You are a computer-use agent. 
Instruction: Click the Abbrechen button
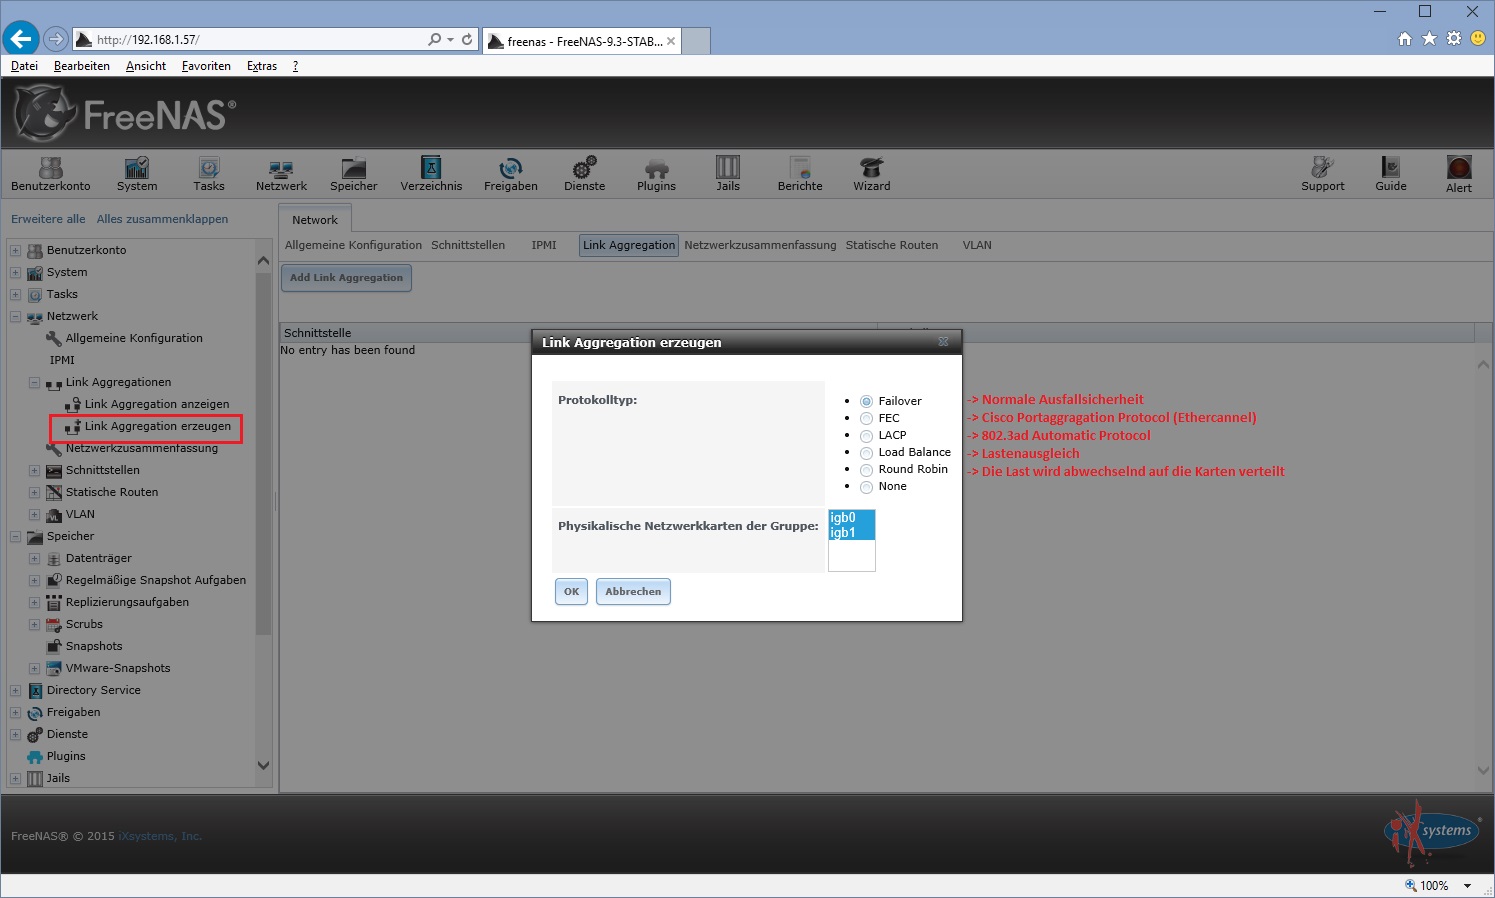tap(633, 591)
